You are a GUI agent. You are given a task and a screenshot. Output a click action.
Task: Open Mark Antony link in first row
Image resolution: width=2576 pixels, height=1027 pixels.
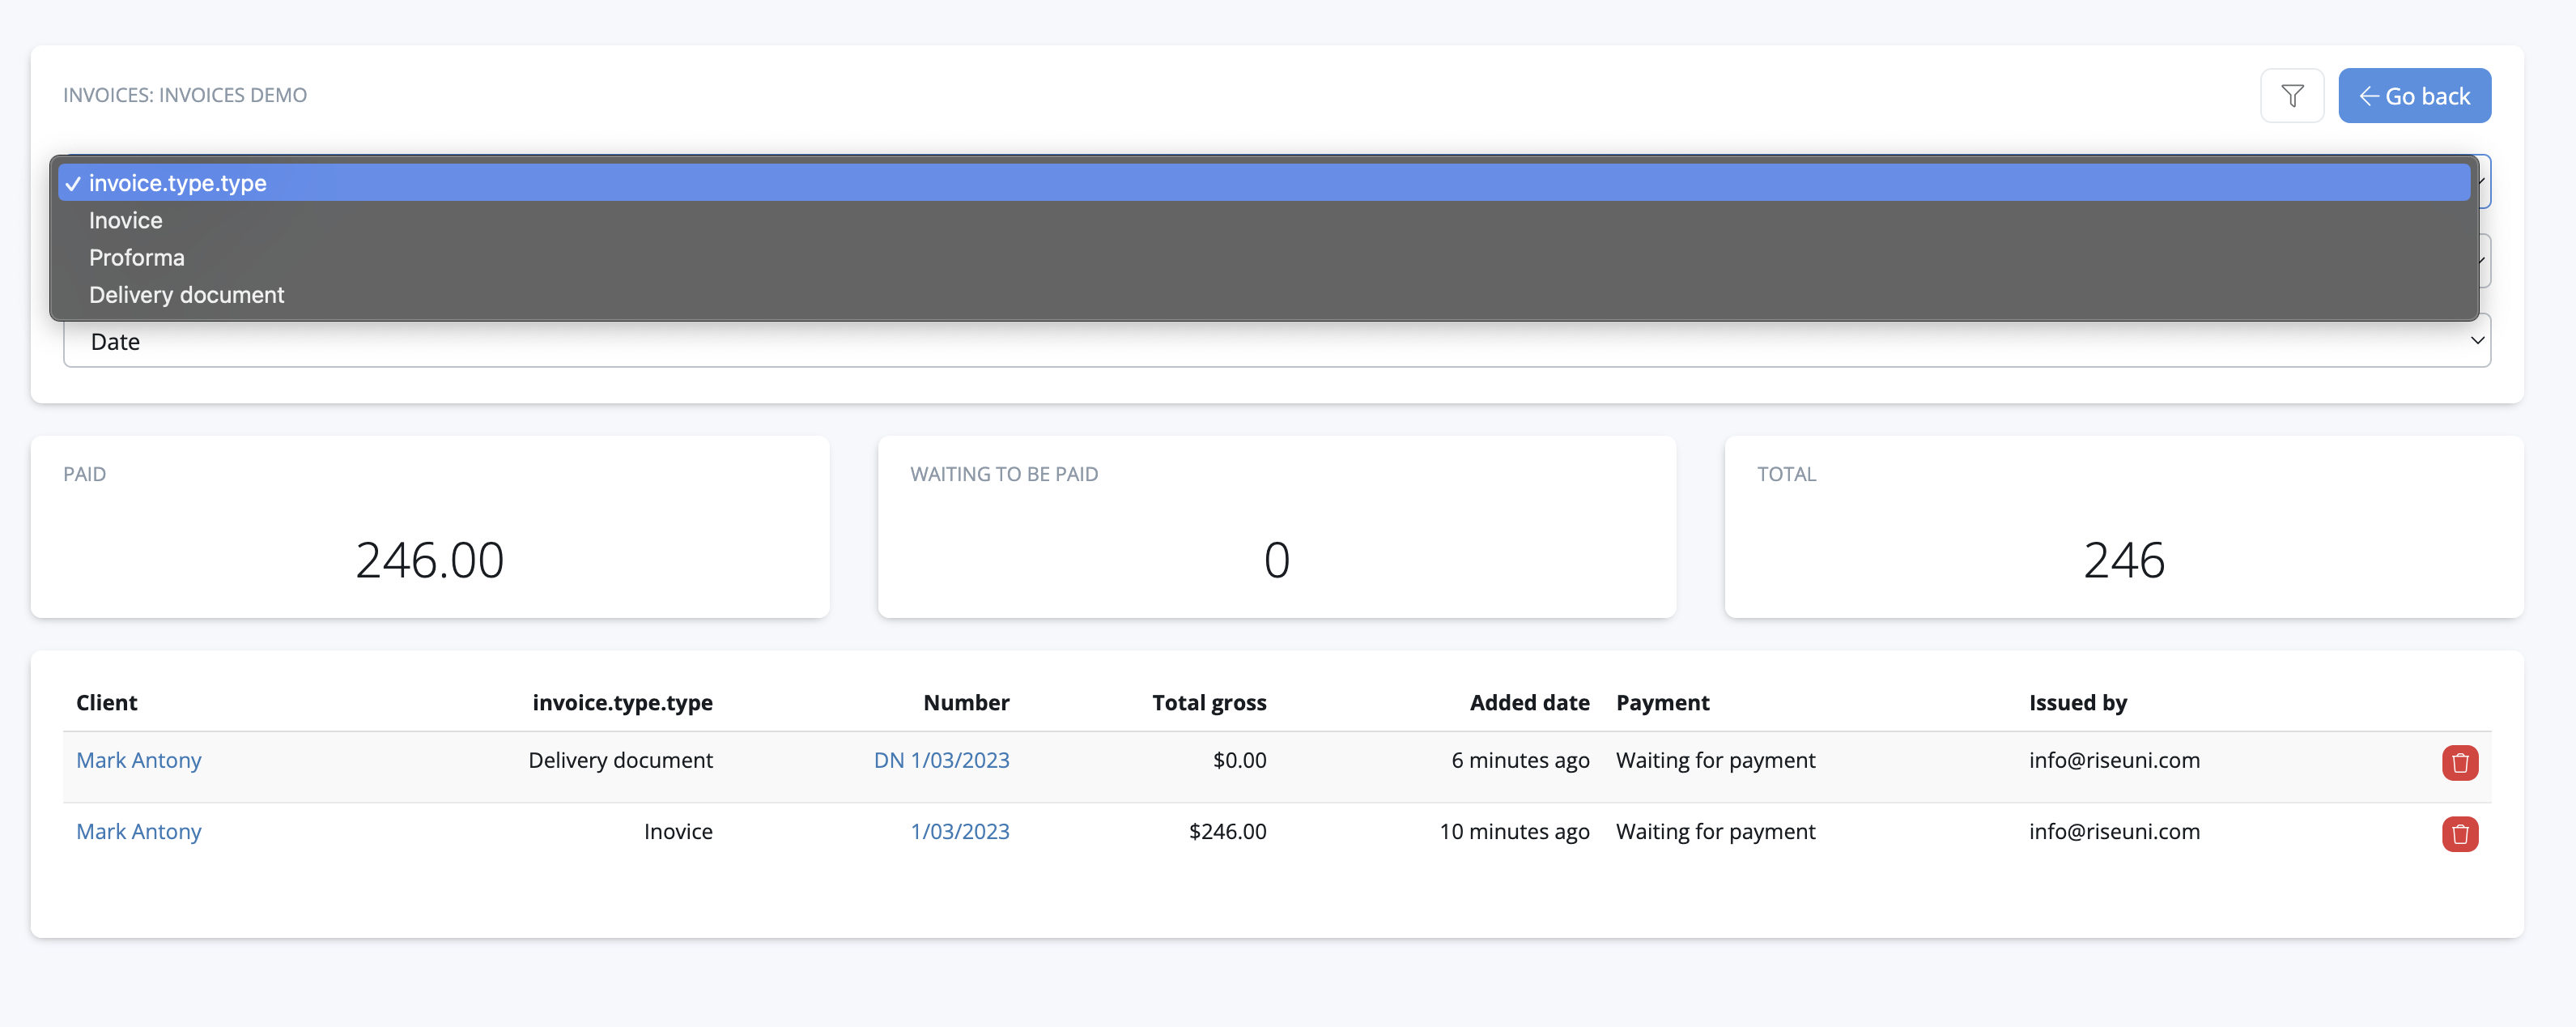point(139,761)
